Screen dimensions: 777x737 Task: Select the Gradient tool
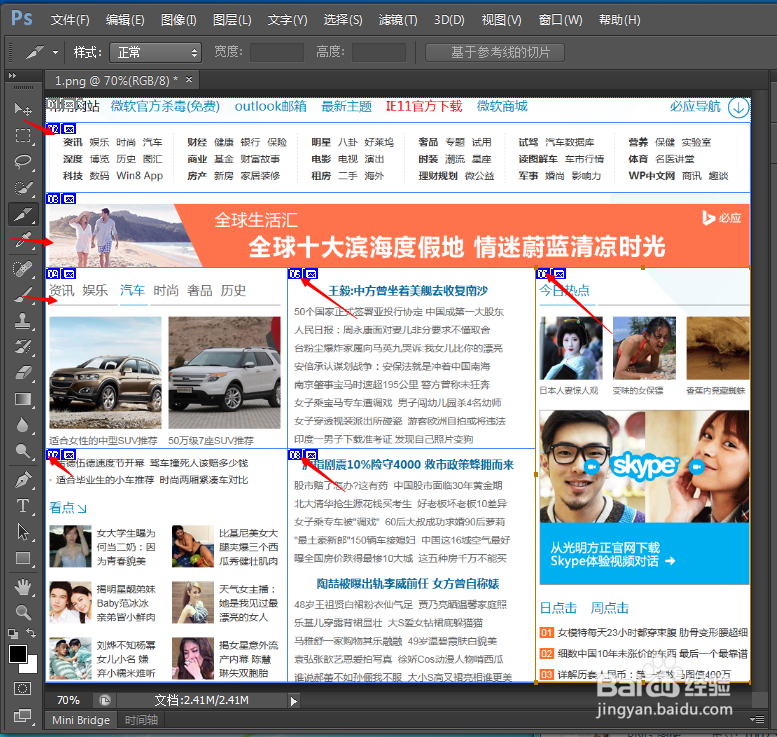click(23, 399)
